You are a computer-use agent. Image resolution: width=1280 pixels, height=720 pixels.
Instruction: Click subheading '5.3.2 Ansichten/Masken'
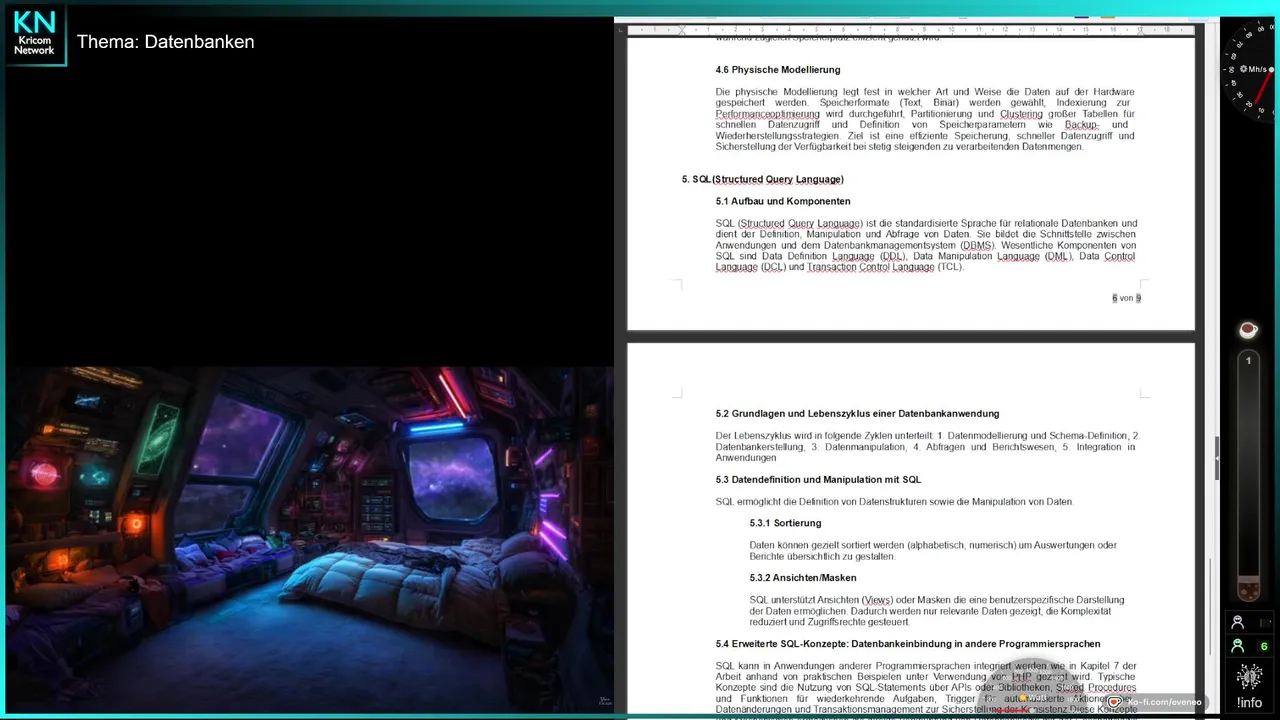click(803, 578)
